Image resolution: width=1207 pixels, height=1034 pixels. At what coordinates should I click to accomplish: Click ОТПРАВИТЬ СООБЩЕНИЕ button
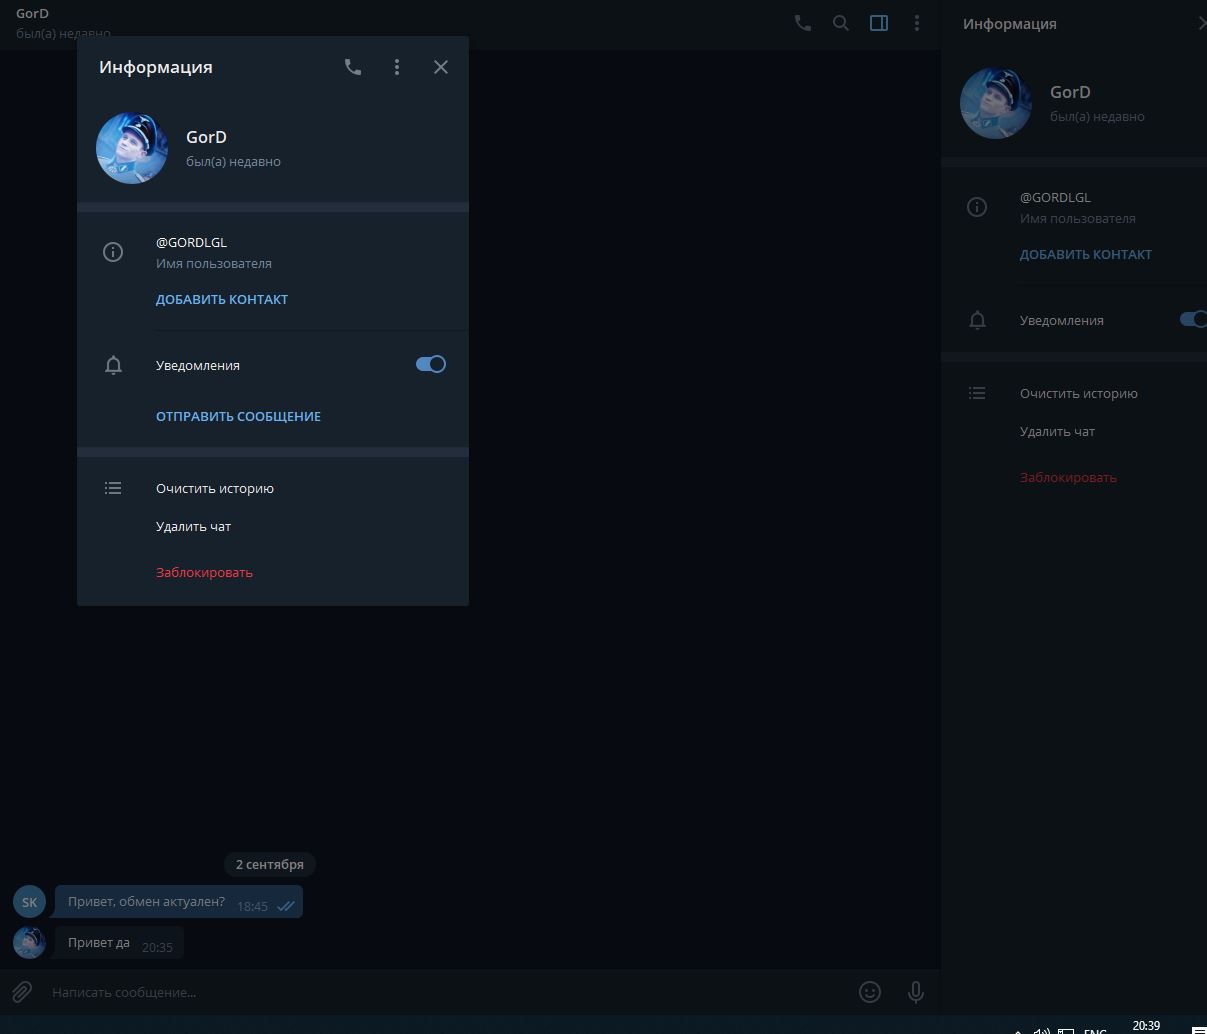(x=238, y=416)
